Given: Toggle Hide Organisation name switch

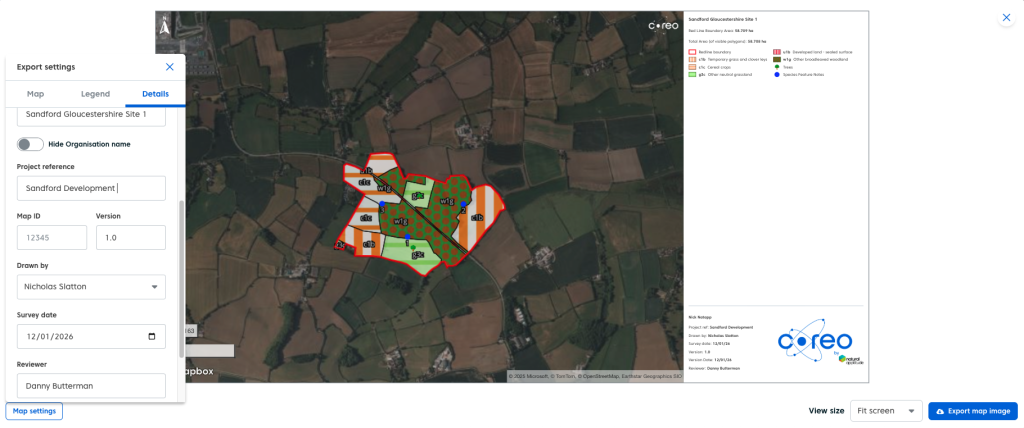Looking at the screenshot, I should (x=30, y=144).
